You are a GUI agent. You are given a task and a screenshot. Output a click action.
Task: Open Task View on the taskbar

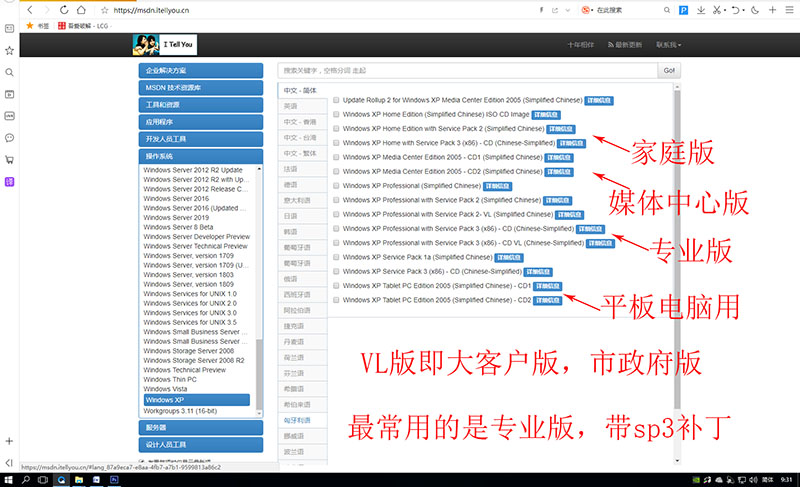(x=43, y=480)
